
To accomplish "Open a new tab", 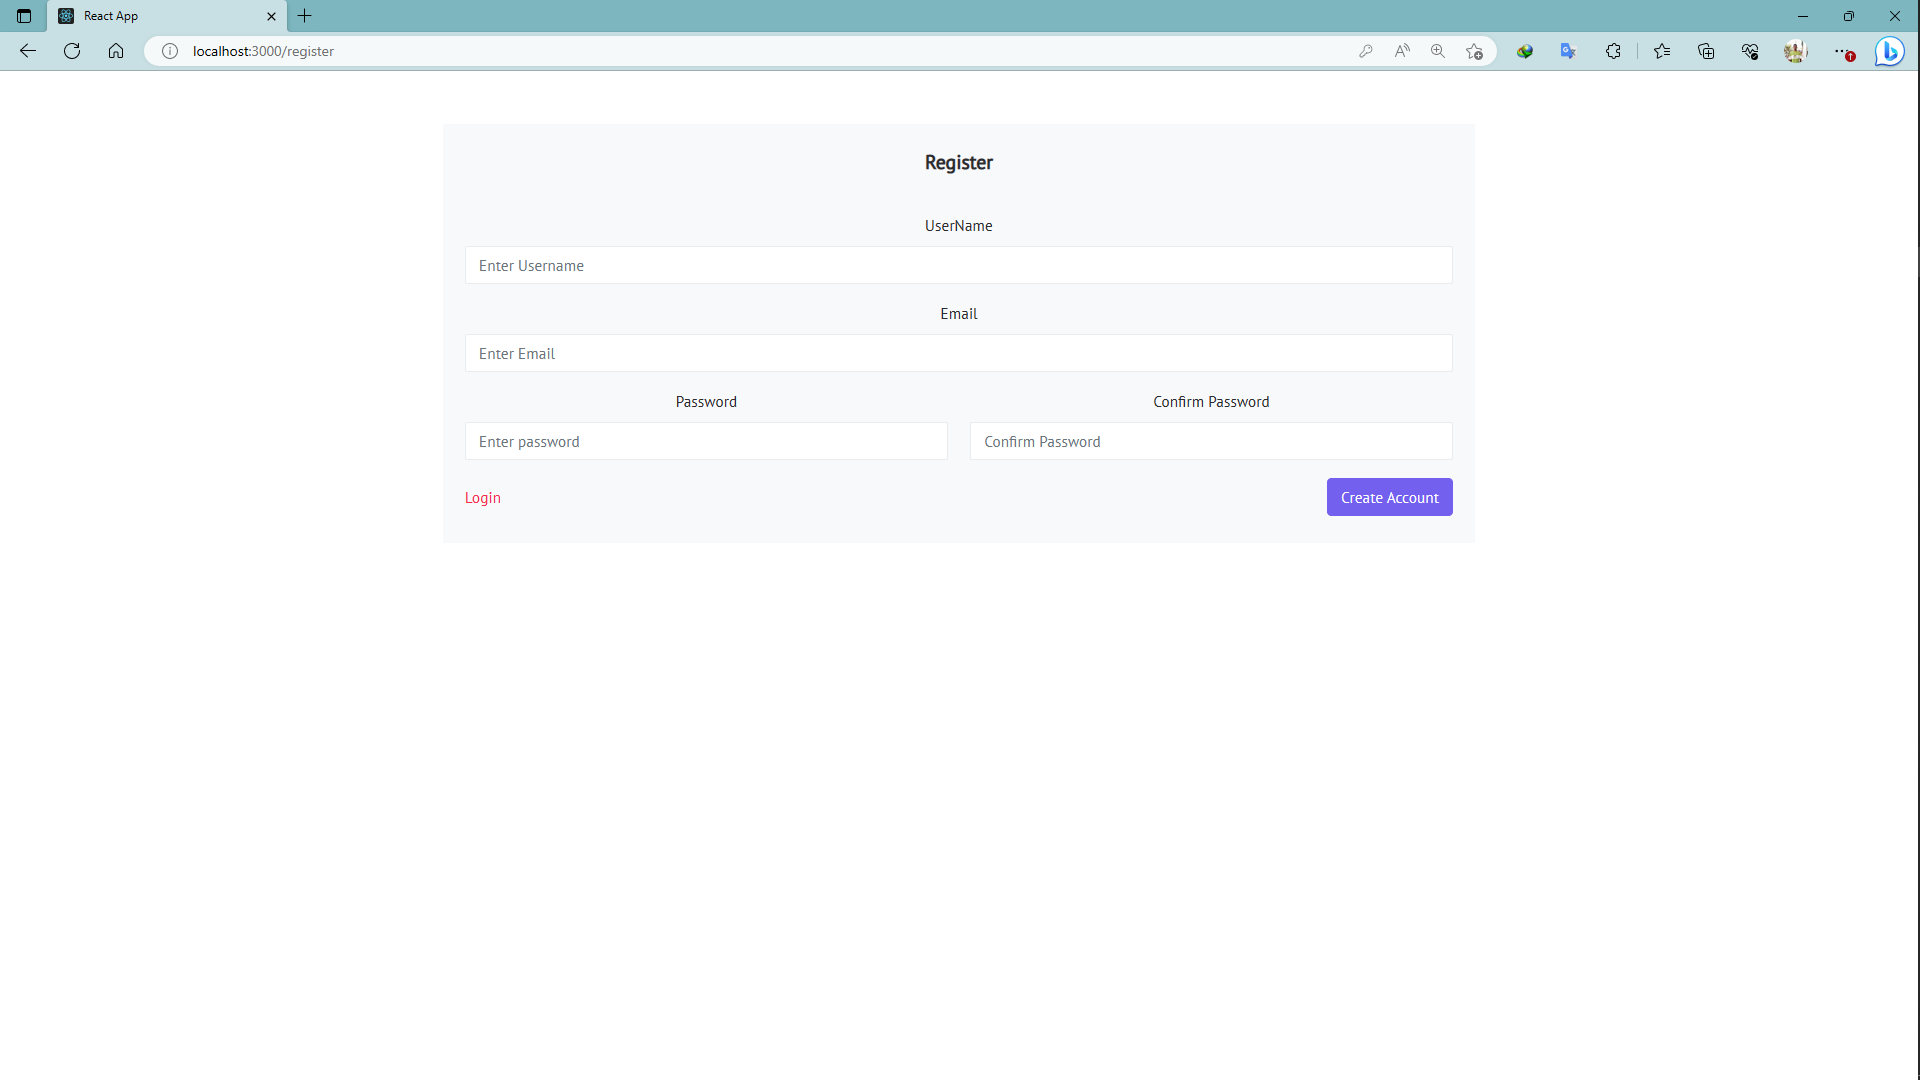I will 305,16.
